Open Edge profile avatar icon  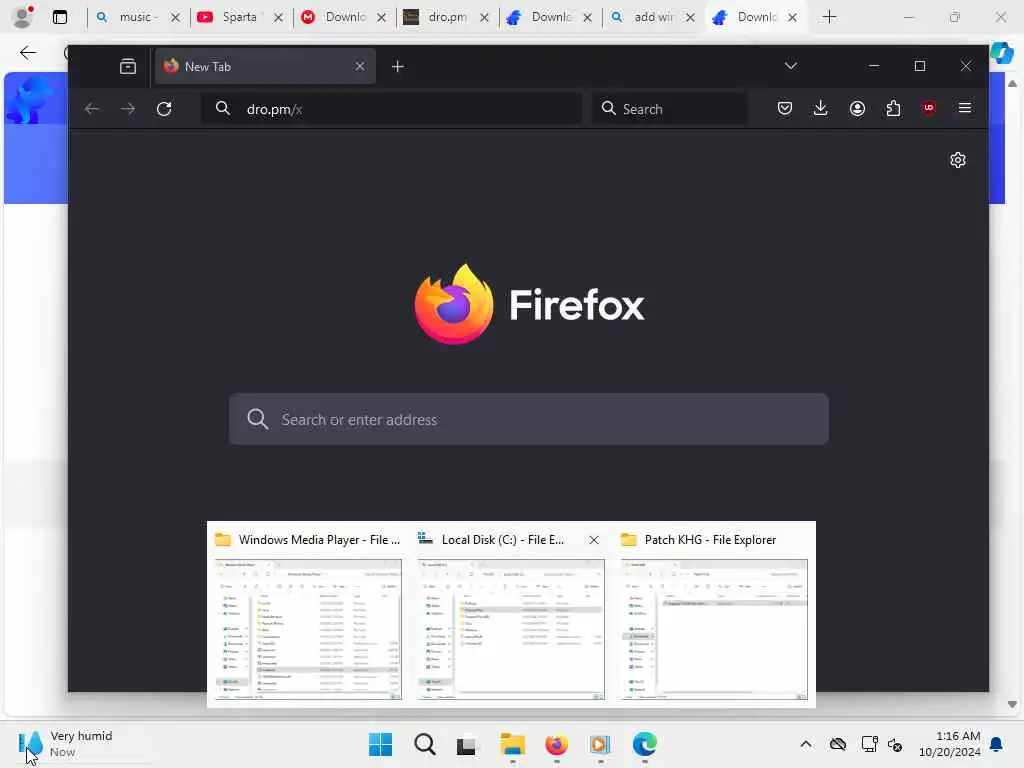[x=23, y=17]
